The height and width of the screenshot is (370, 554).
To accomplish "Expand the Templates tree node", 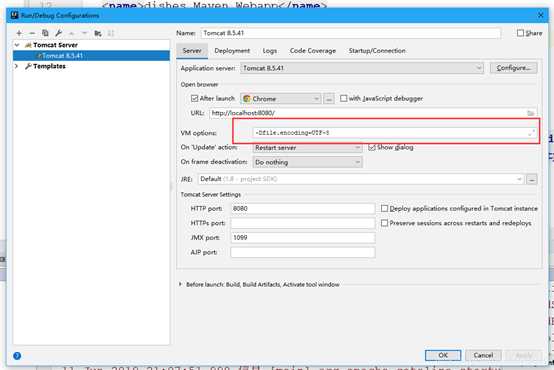I will point(16,66).
